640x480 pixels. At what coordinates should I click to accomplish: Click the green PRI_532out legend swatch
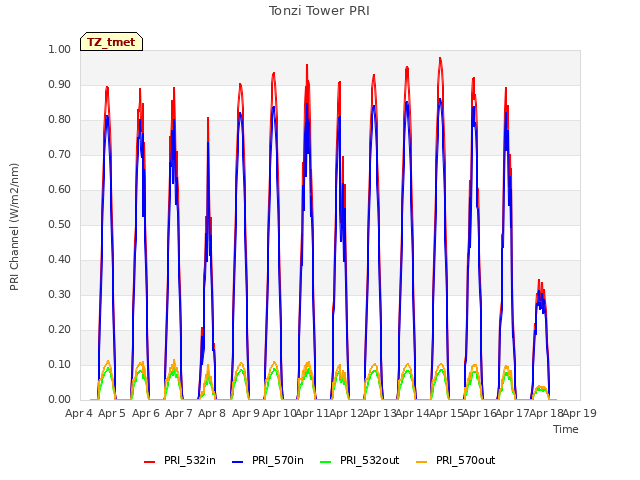[x=326, y=461]
